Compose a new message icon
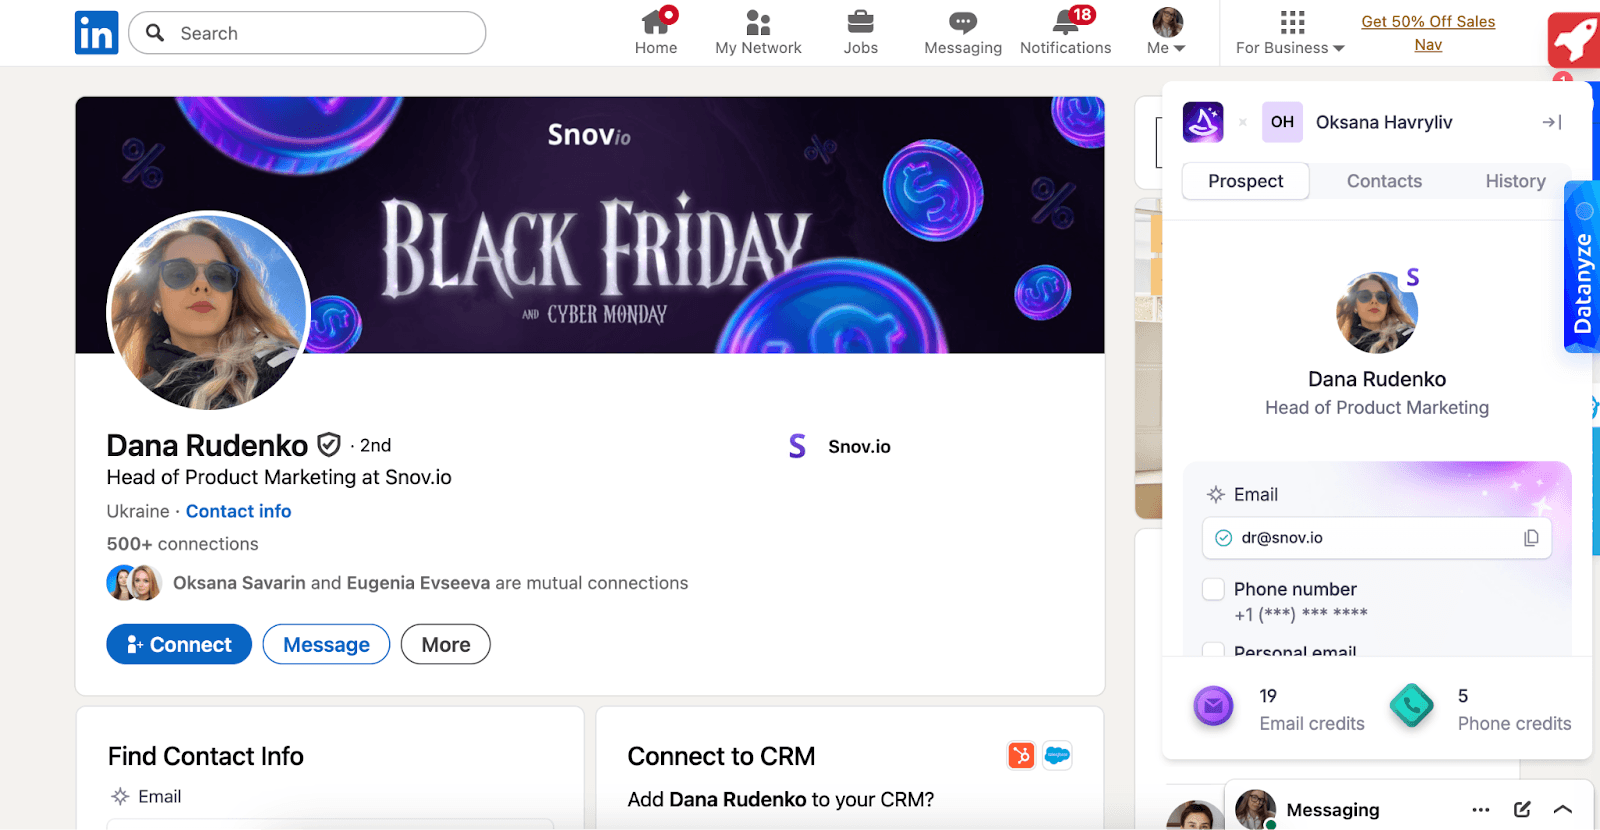Image resolution: width=1600 pixels, height=830 pixels. (1522, 809)
